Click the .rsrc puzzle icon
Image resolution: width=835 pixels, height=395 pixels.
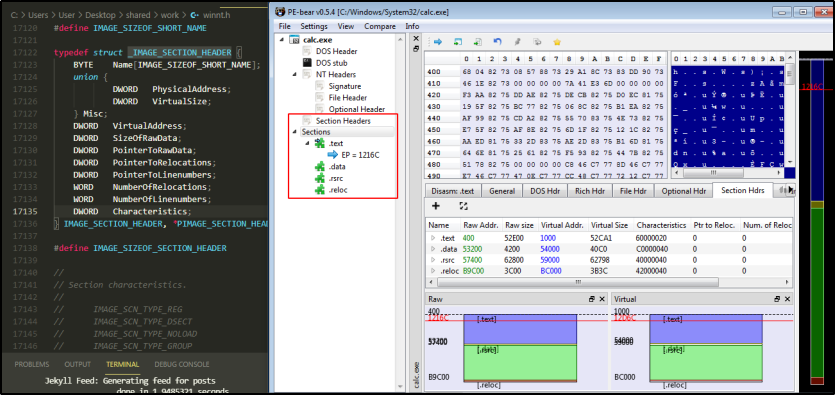(x=320, y=178)
